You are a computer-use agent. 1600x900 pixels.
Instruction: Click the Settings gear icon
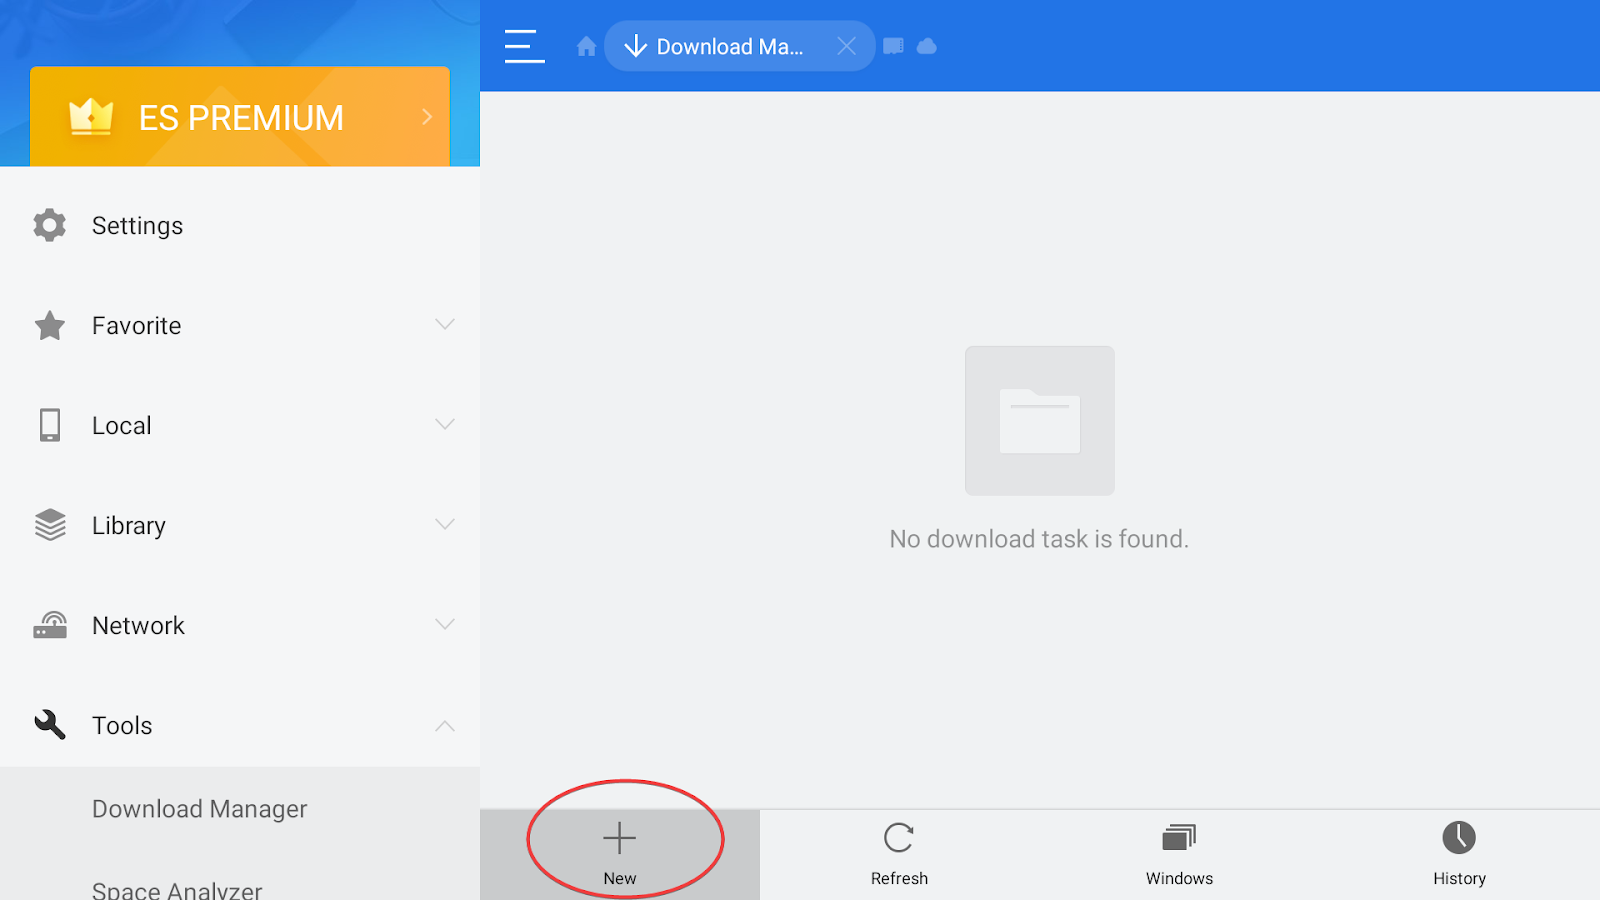pyautogui.click(x=49, y=226)
